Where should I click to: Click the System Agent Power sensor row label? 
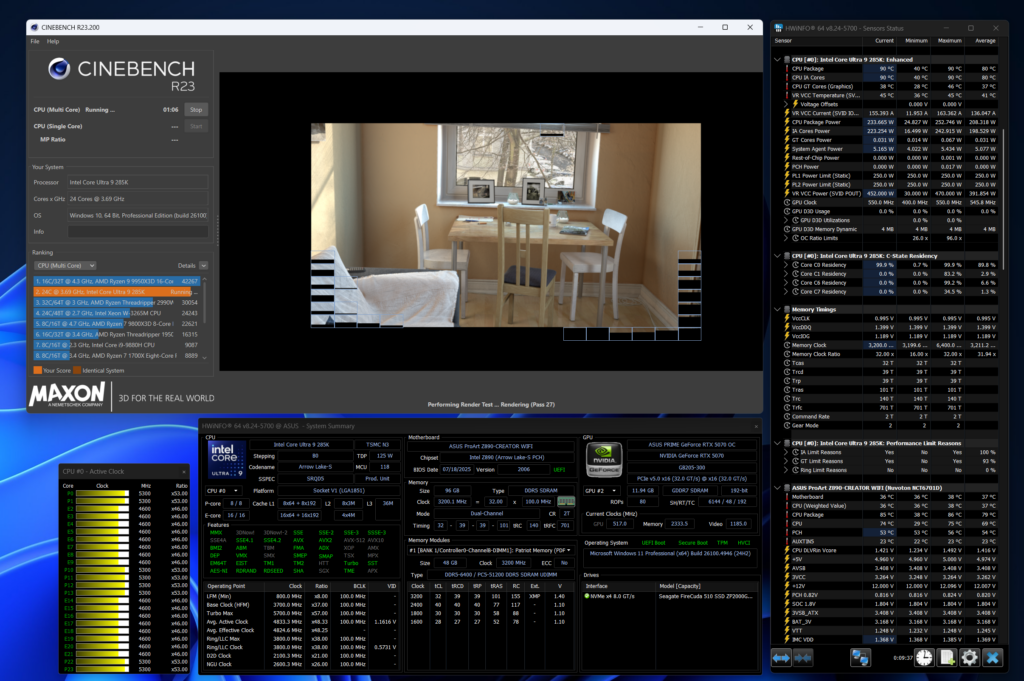coord(817,149)
